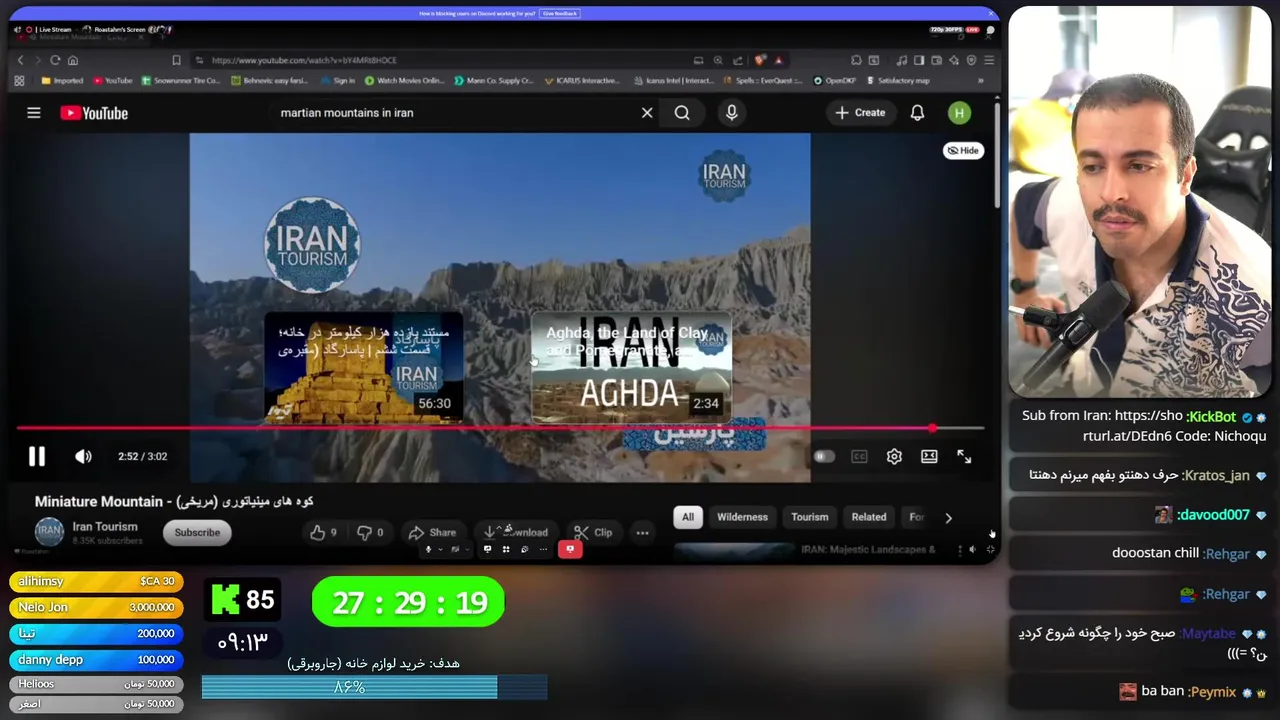Viewport: 1280px width, 720px height.
Task: Reload the page in the browser
Action: point(55,60)
